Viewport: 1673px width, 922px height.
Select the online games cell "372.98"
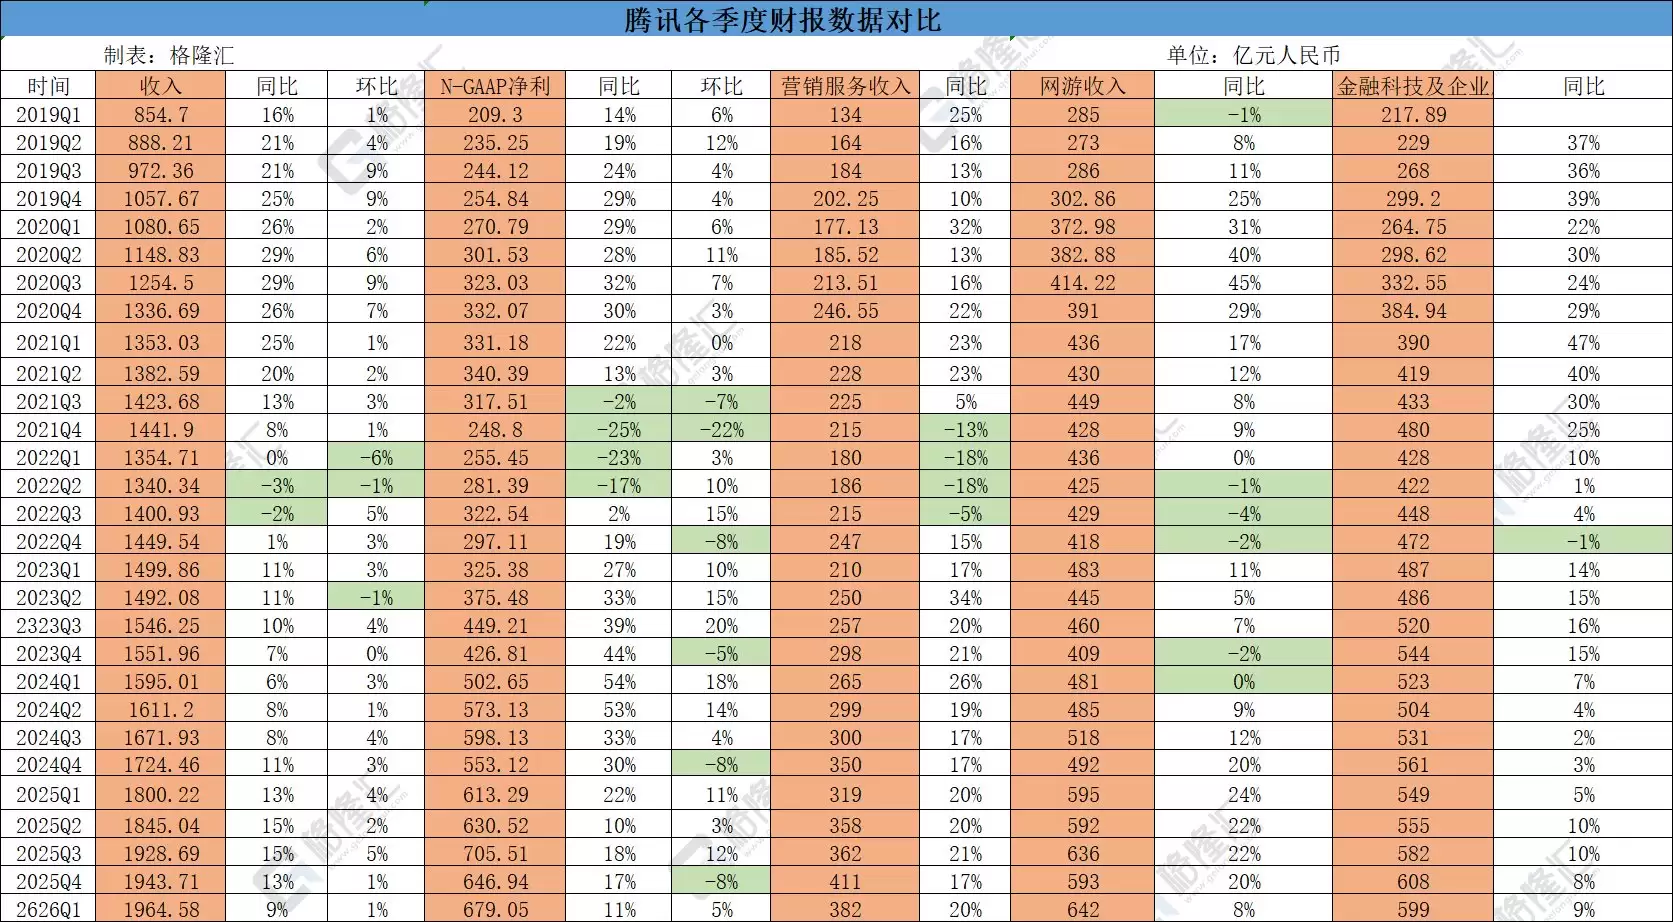[1083, 227]
